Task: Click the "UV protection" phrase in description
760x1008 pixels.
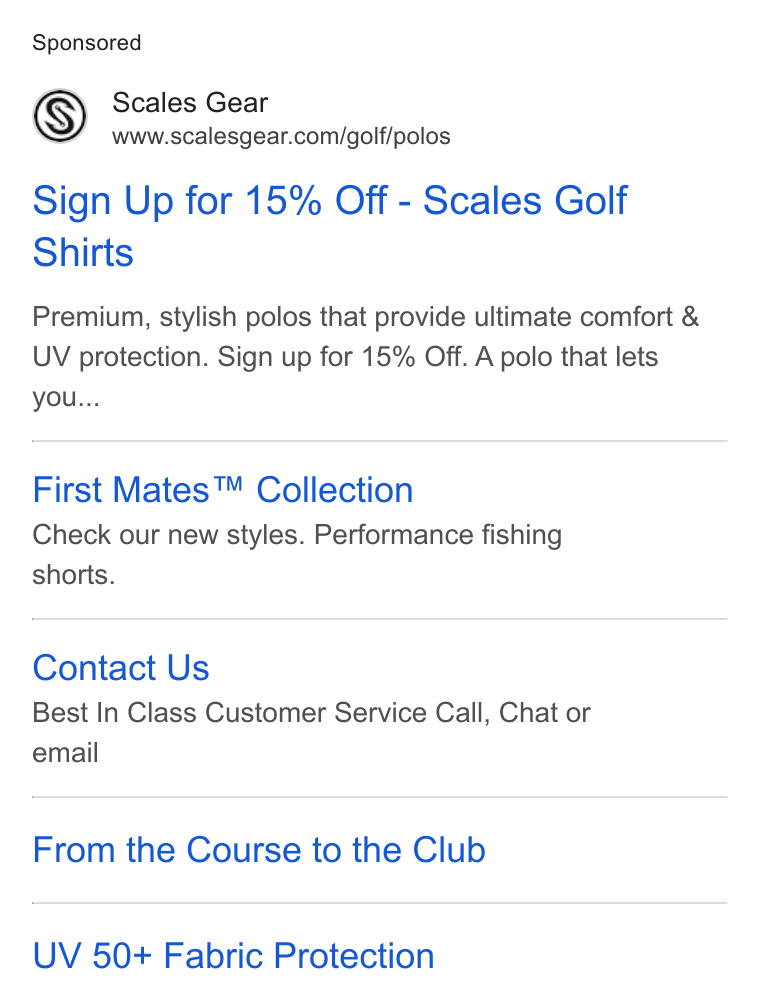Action: (120, 357)
